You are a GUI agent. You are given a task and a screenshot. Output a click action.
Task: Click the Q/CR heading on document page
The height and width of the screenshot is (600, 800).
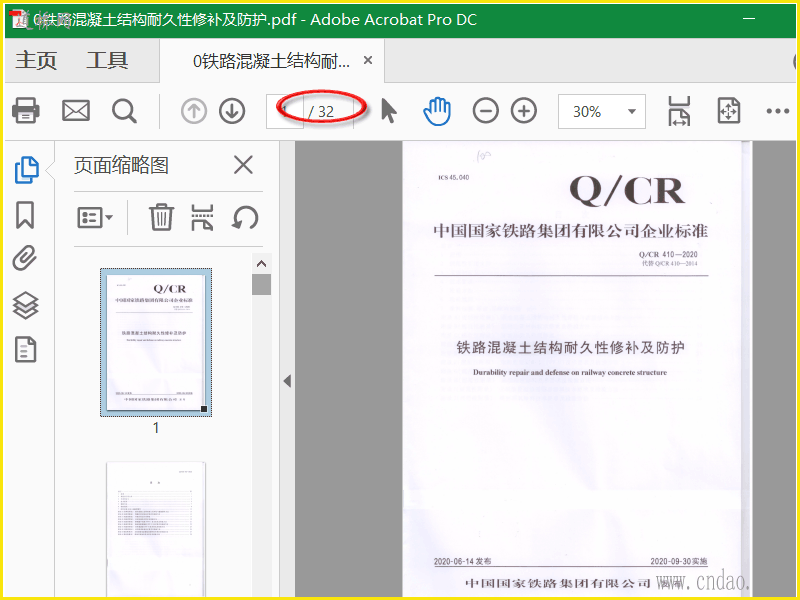click(626, 191)
